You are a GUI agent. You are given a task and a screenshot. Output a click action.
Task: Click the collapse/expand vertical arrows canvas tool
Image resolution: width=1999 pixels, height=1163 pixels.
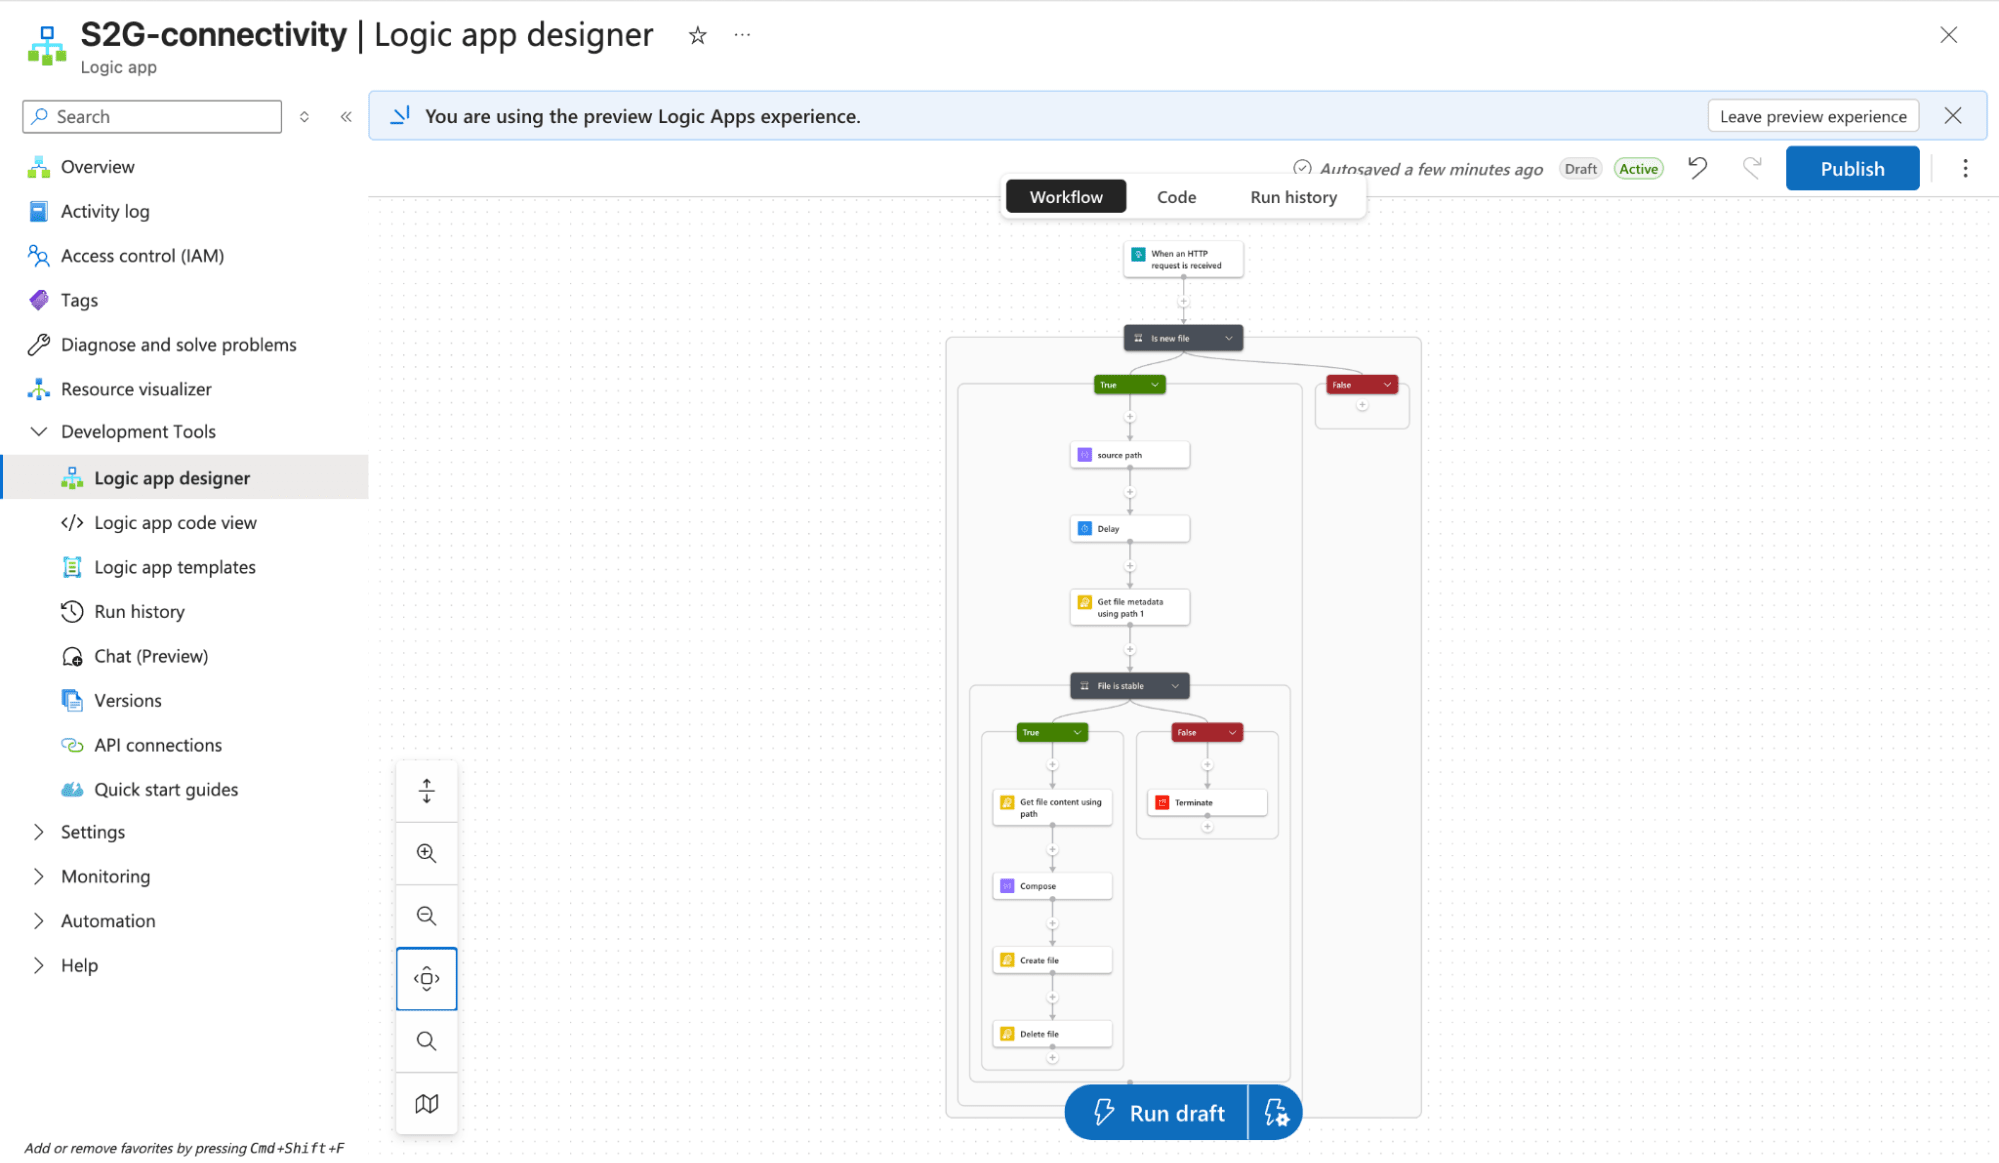coord(427,791)
